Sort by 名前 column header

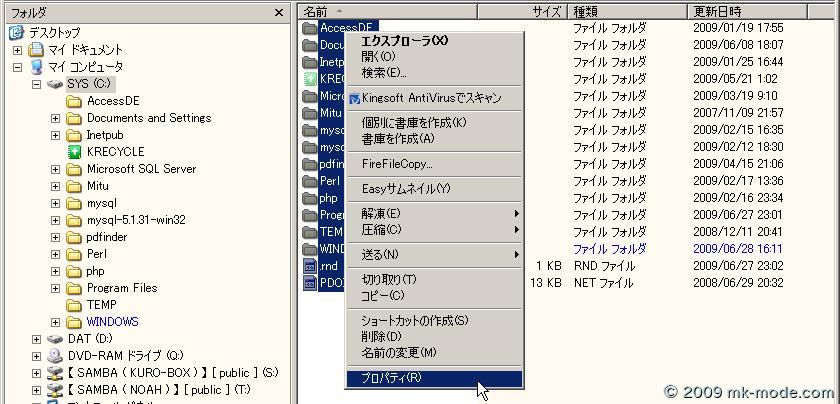click(388, 11)
